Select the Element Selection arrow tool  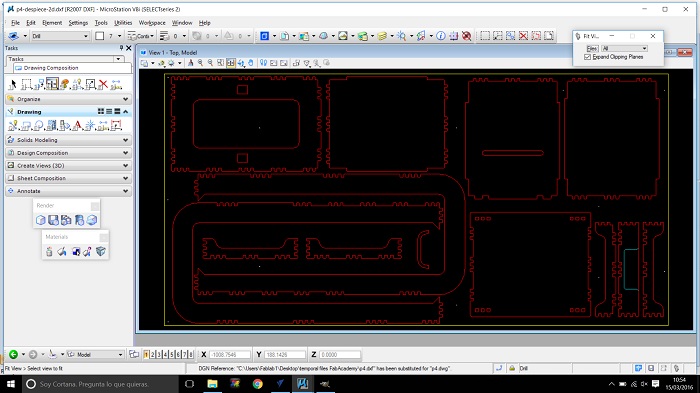12,84
